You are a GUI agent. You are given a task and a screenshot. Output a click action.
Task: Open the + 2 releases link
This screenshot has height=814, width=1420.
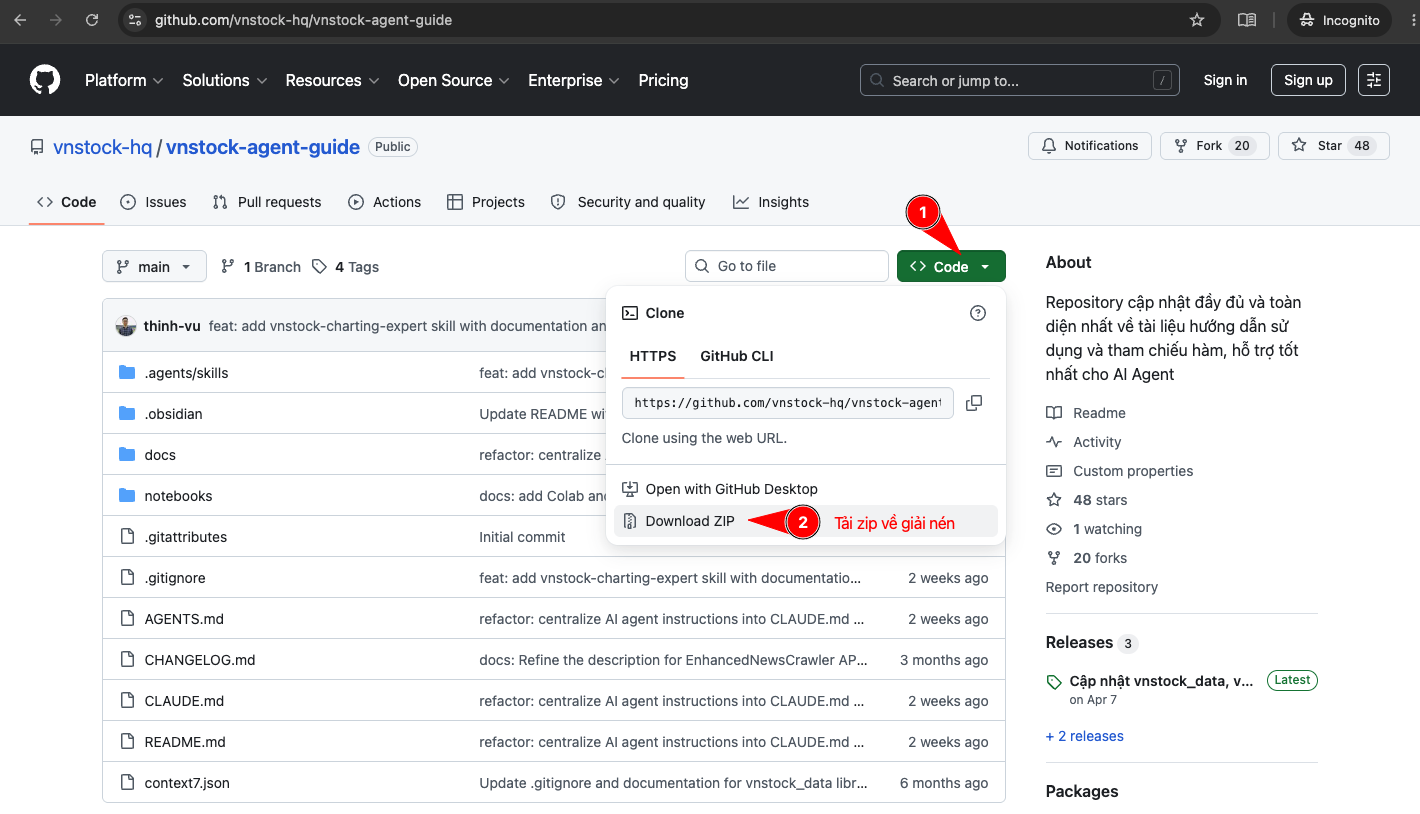1085,736
